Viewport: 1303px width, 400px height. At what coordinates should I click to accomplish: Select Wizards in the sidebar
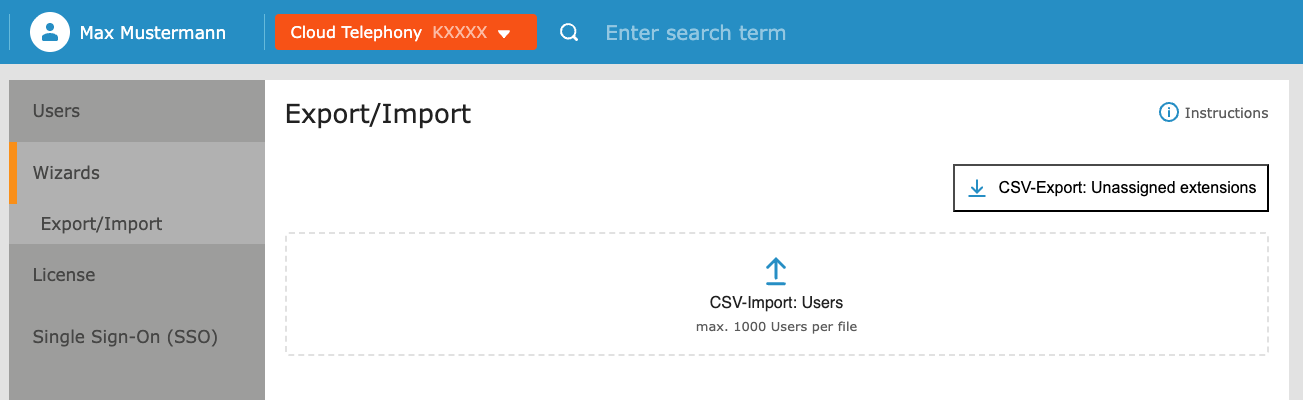pyautogui.click(x=137, y=173)
